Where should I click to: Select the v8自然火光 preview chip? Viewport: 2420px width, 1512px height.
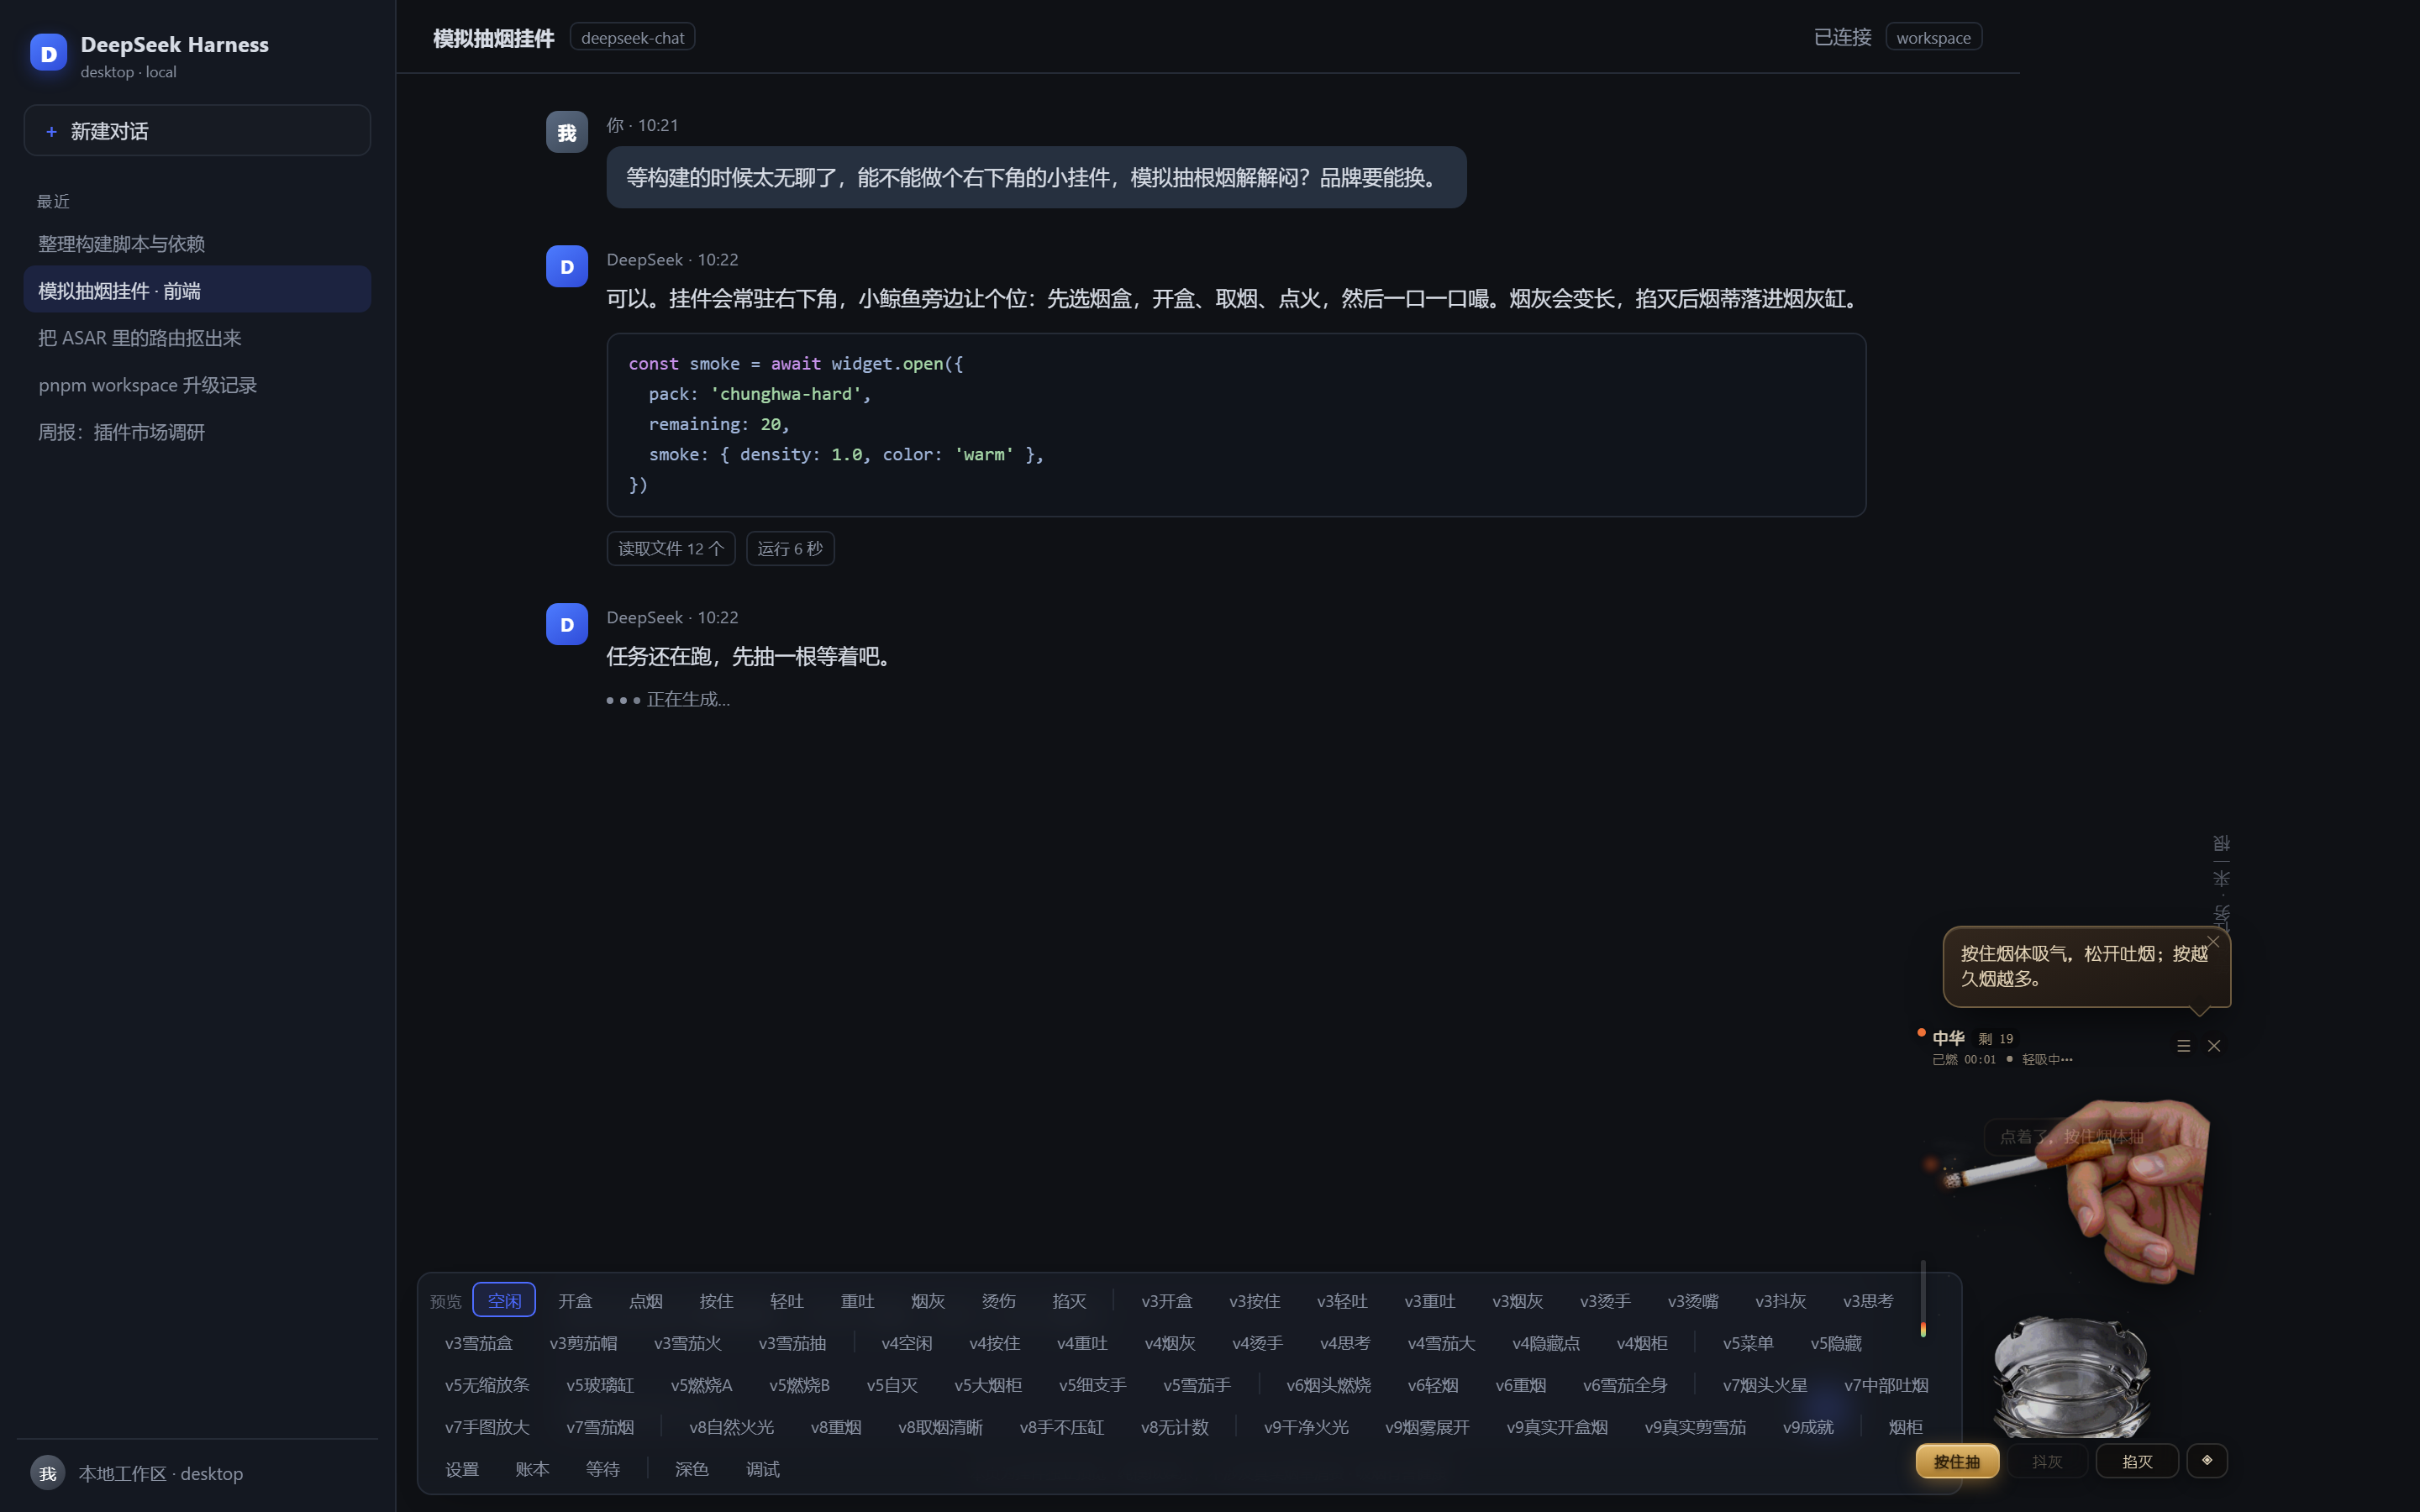click(731, 1426)
